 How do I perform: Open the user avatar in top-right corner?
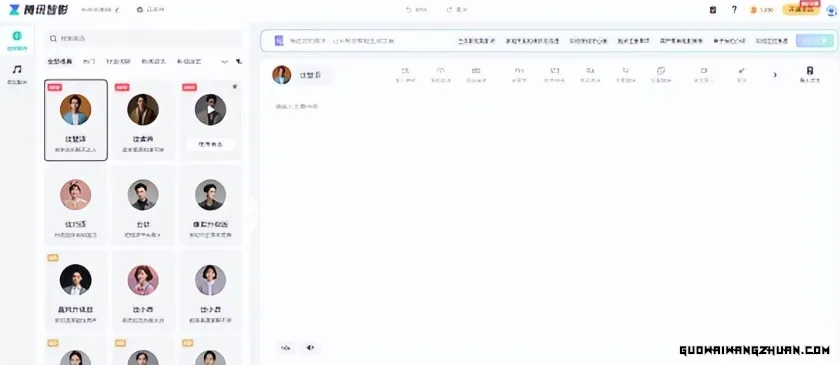click(x=831, y=10)
